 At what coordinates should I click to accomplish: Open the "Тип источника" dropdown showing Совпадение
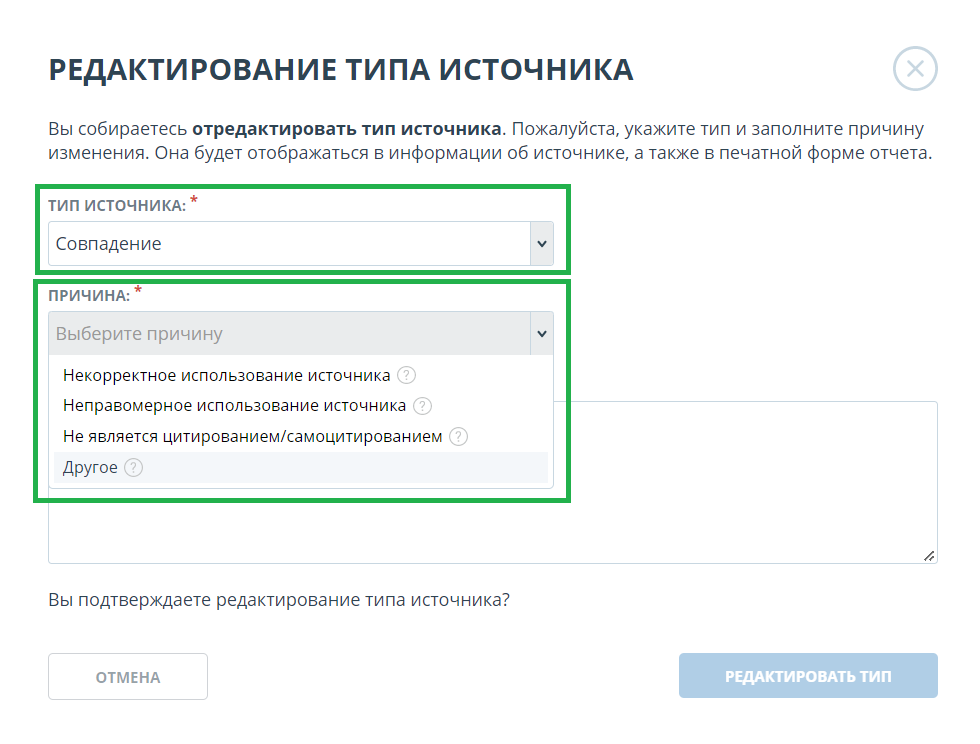pos(288,244)
